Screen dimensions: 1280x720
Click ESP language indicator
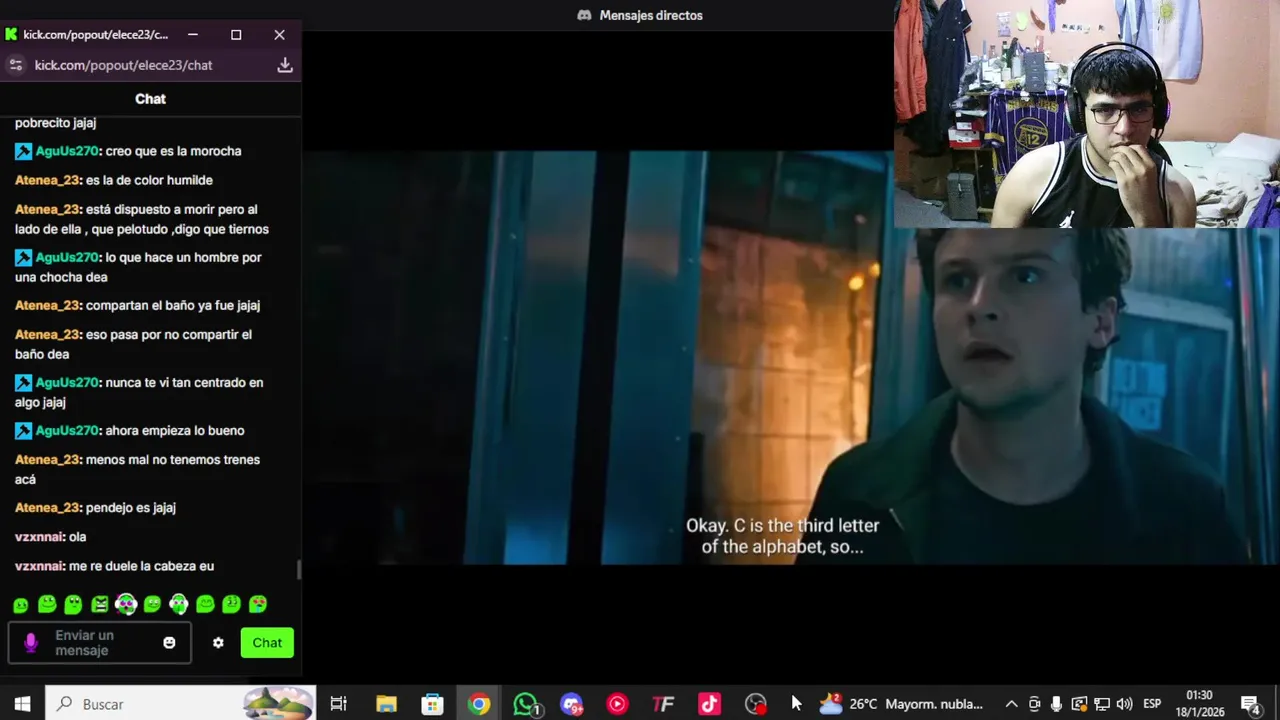[x=1152, y=704]
